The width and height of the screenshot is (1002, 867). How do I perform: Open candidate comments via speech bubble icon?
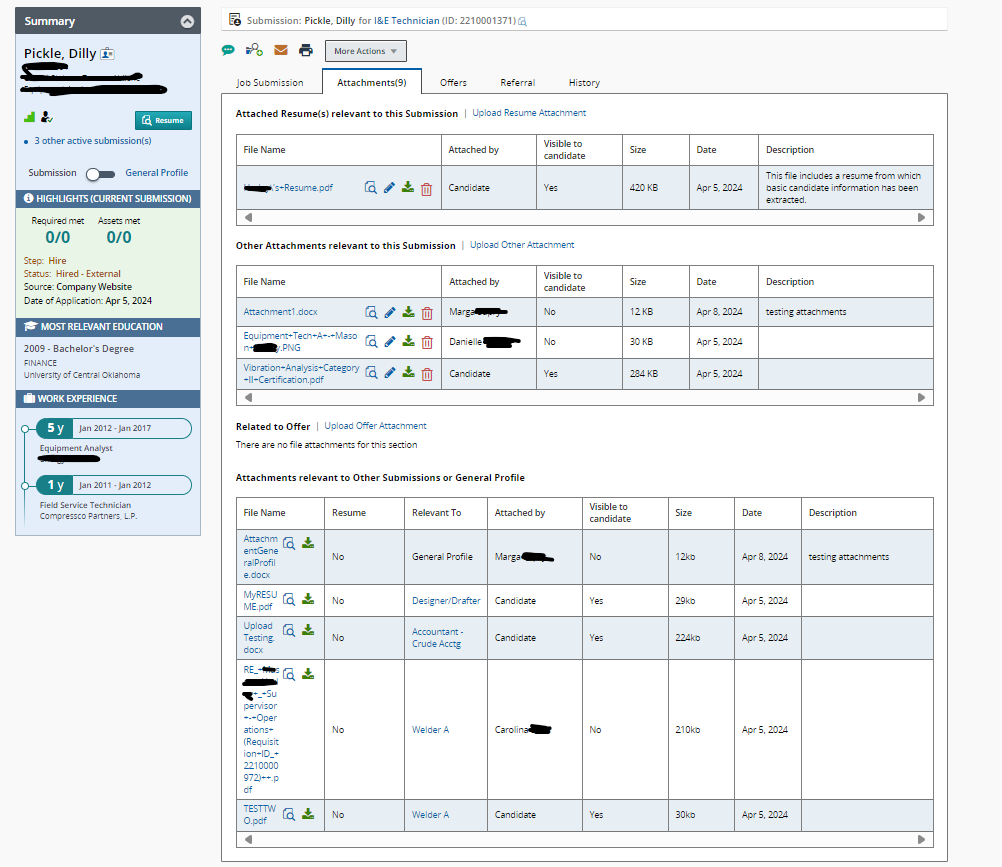point(228,50)
